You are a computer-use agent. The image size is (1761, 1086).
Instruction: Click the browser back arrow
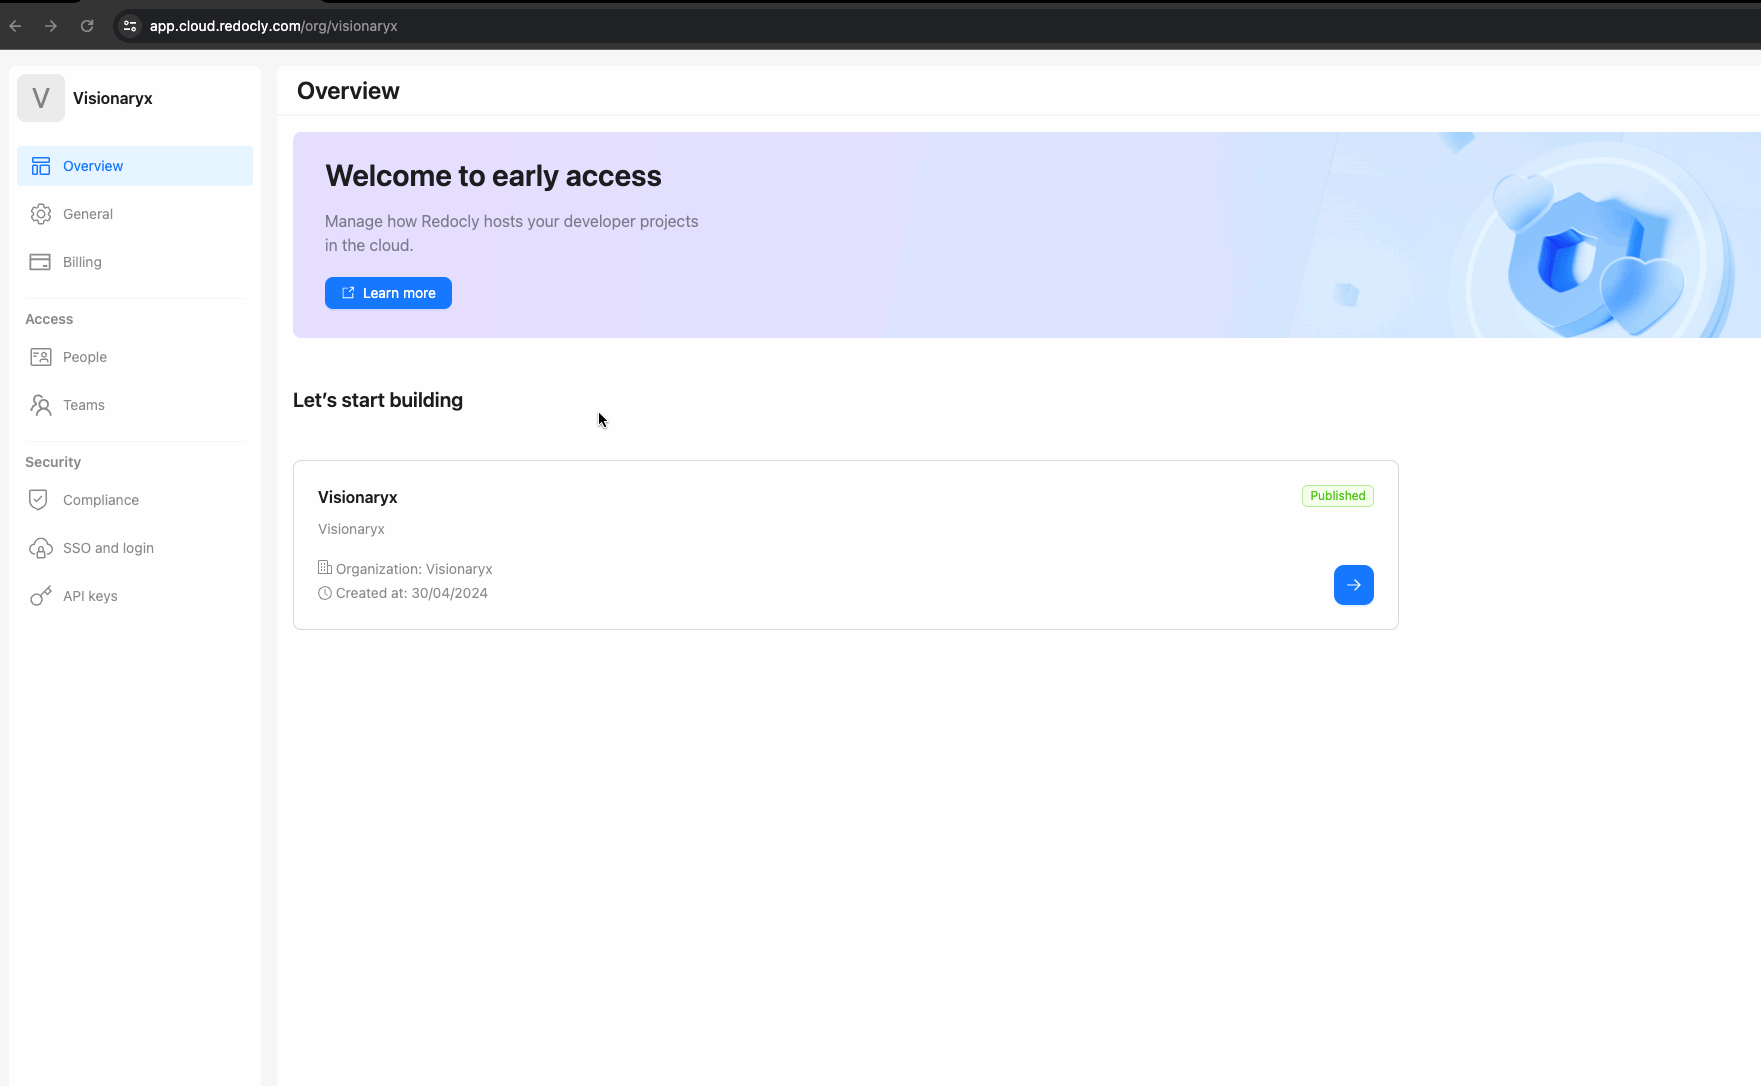[x=16, y=26]
